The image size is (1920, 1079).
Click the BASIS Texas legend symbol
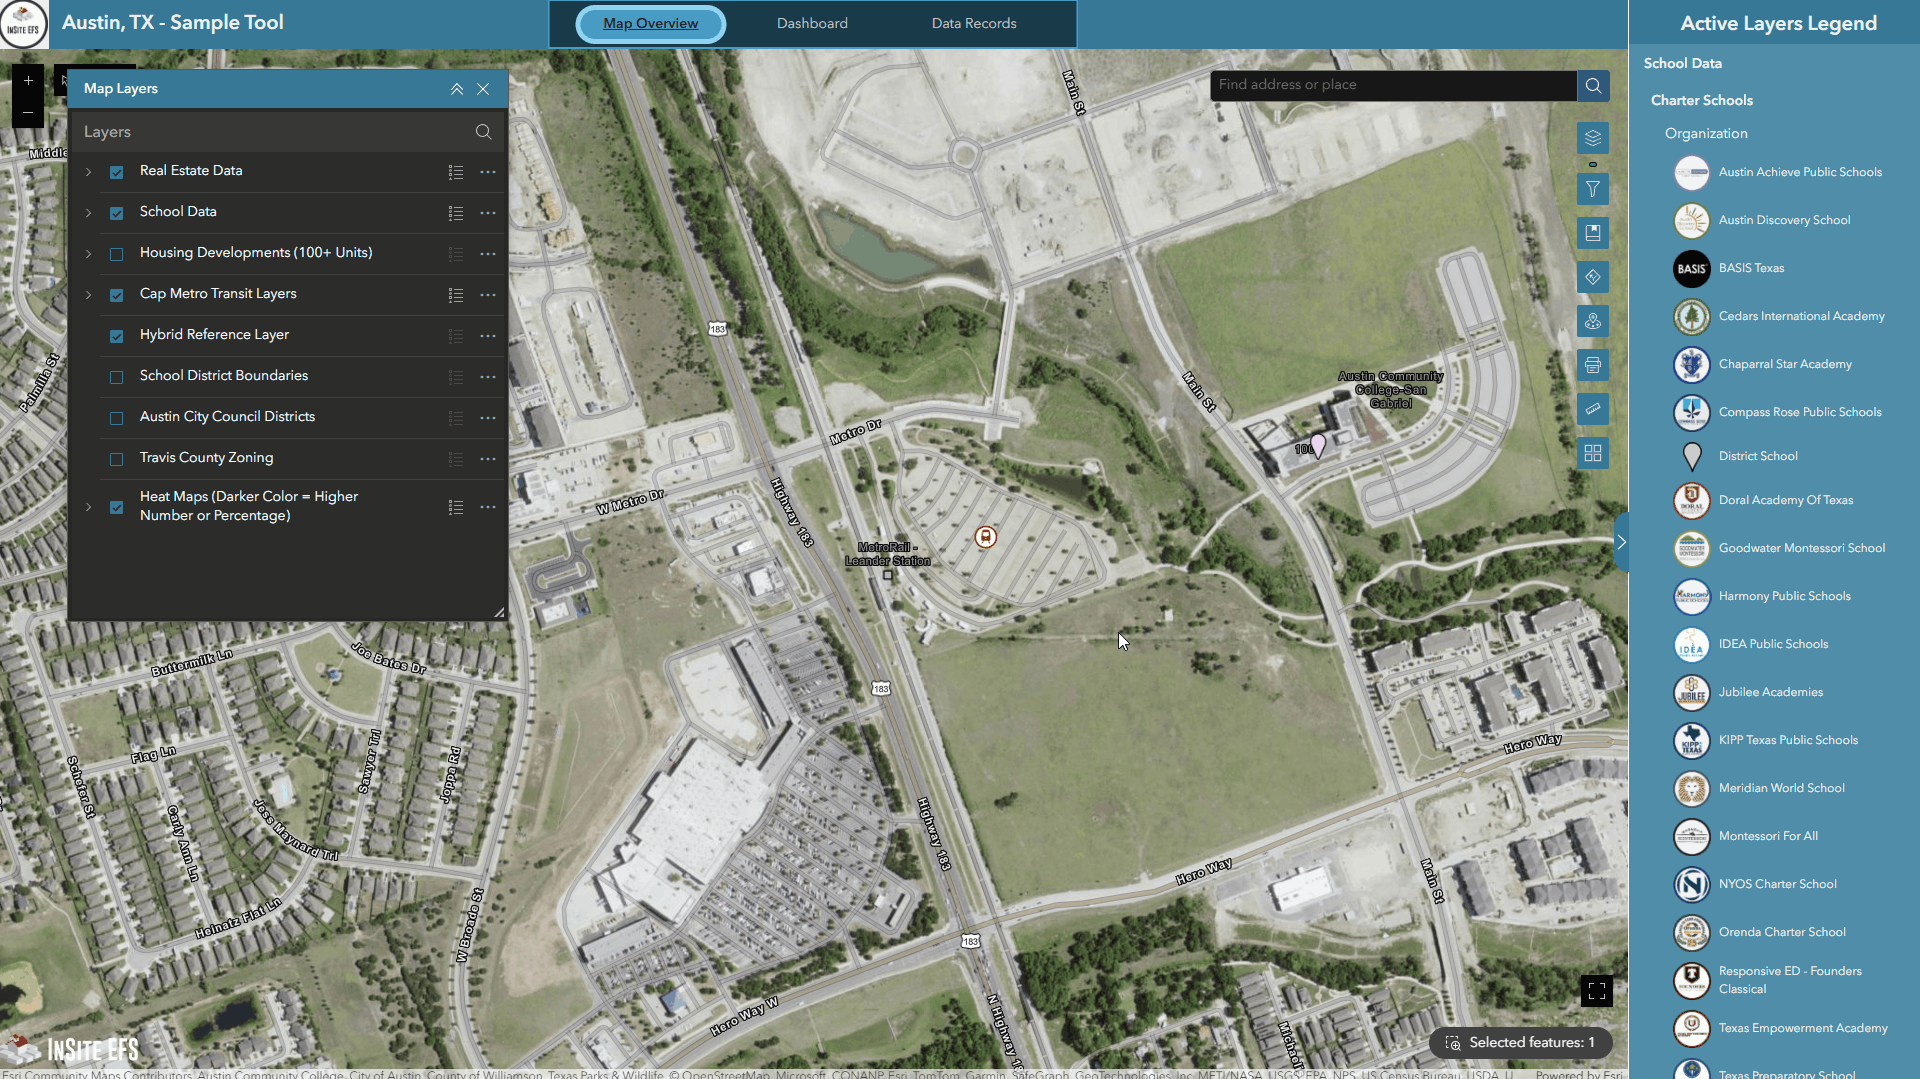tap(1692, 268)
